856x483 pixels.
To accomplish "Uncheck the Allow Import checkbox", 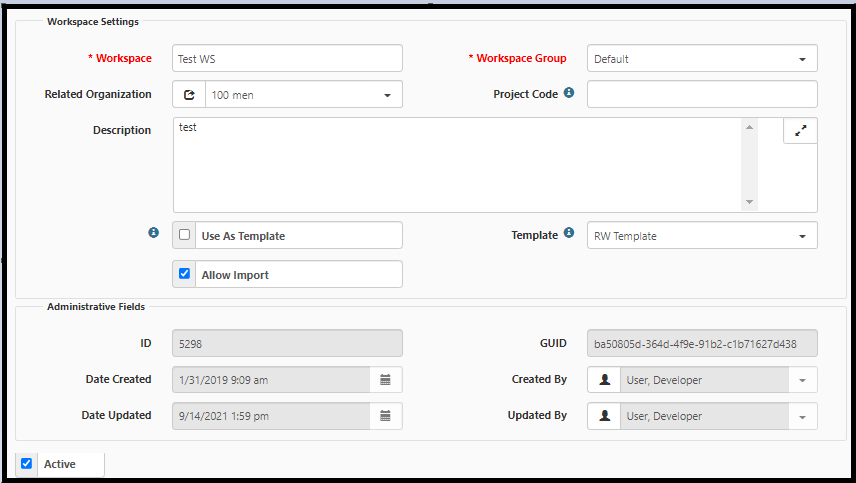I will coord(184,274).
